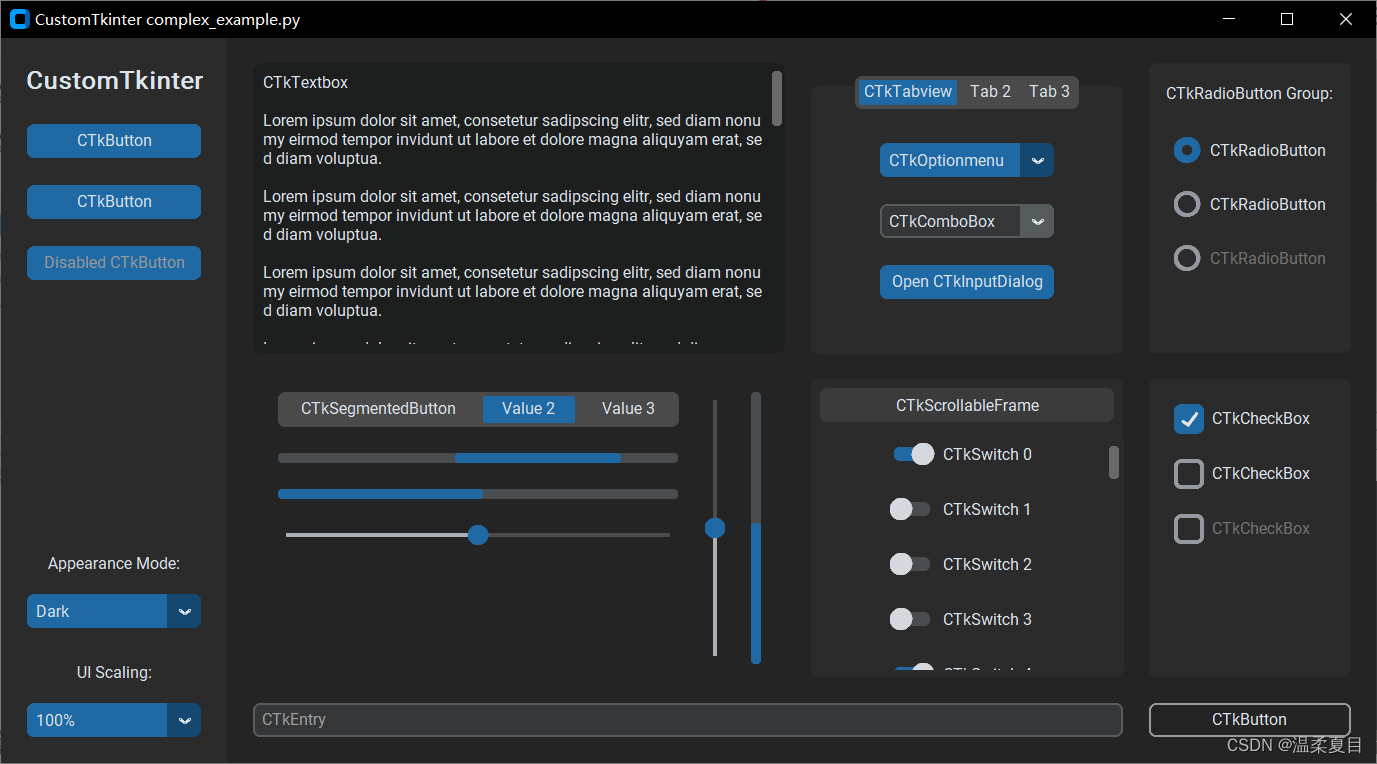Open the CTkInputDialog via its button
The image size is (1377, 764).
[967, 282]
